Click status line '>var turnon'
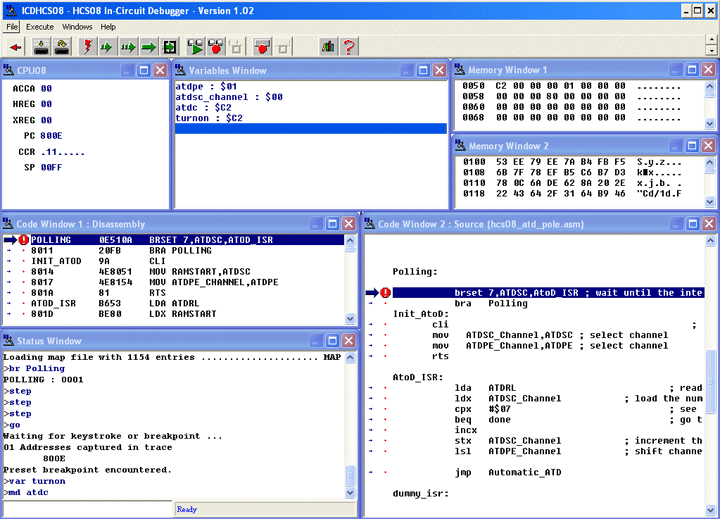Screen dimensions: 720x519 pos(34,481)
